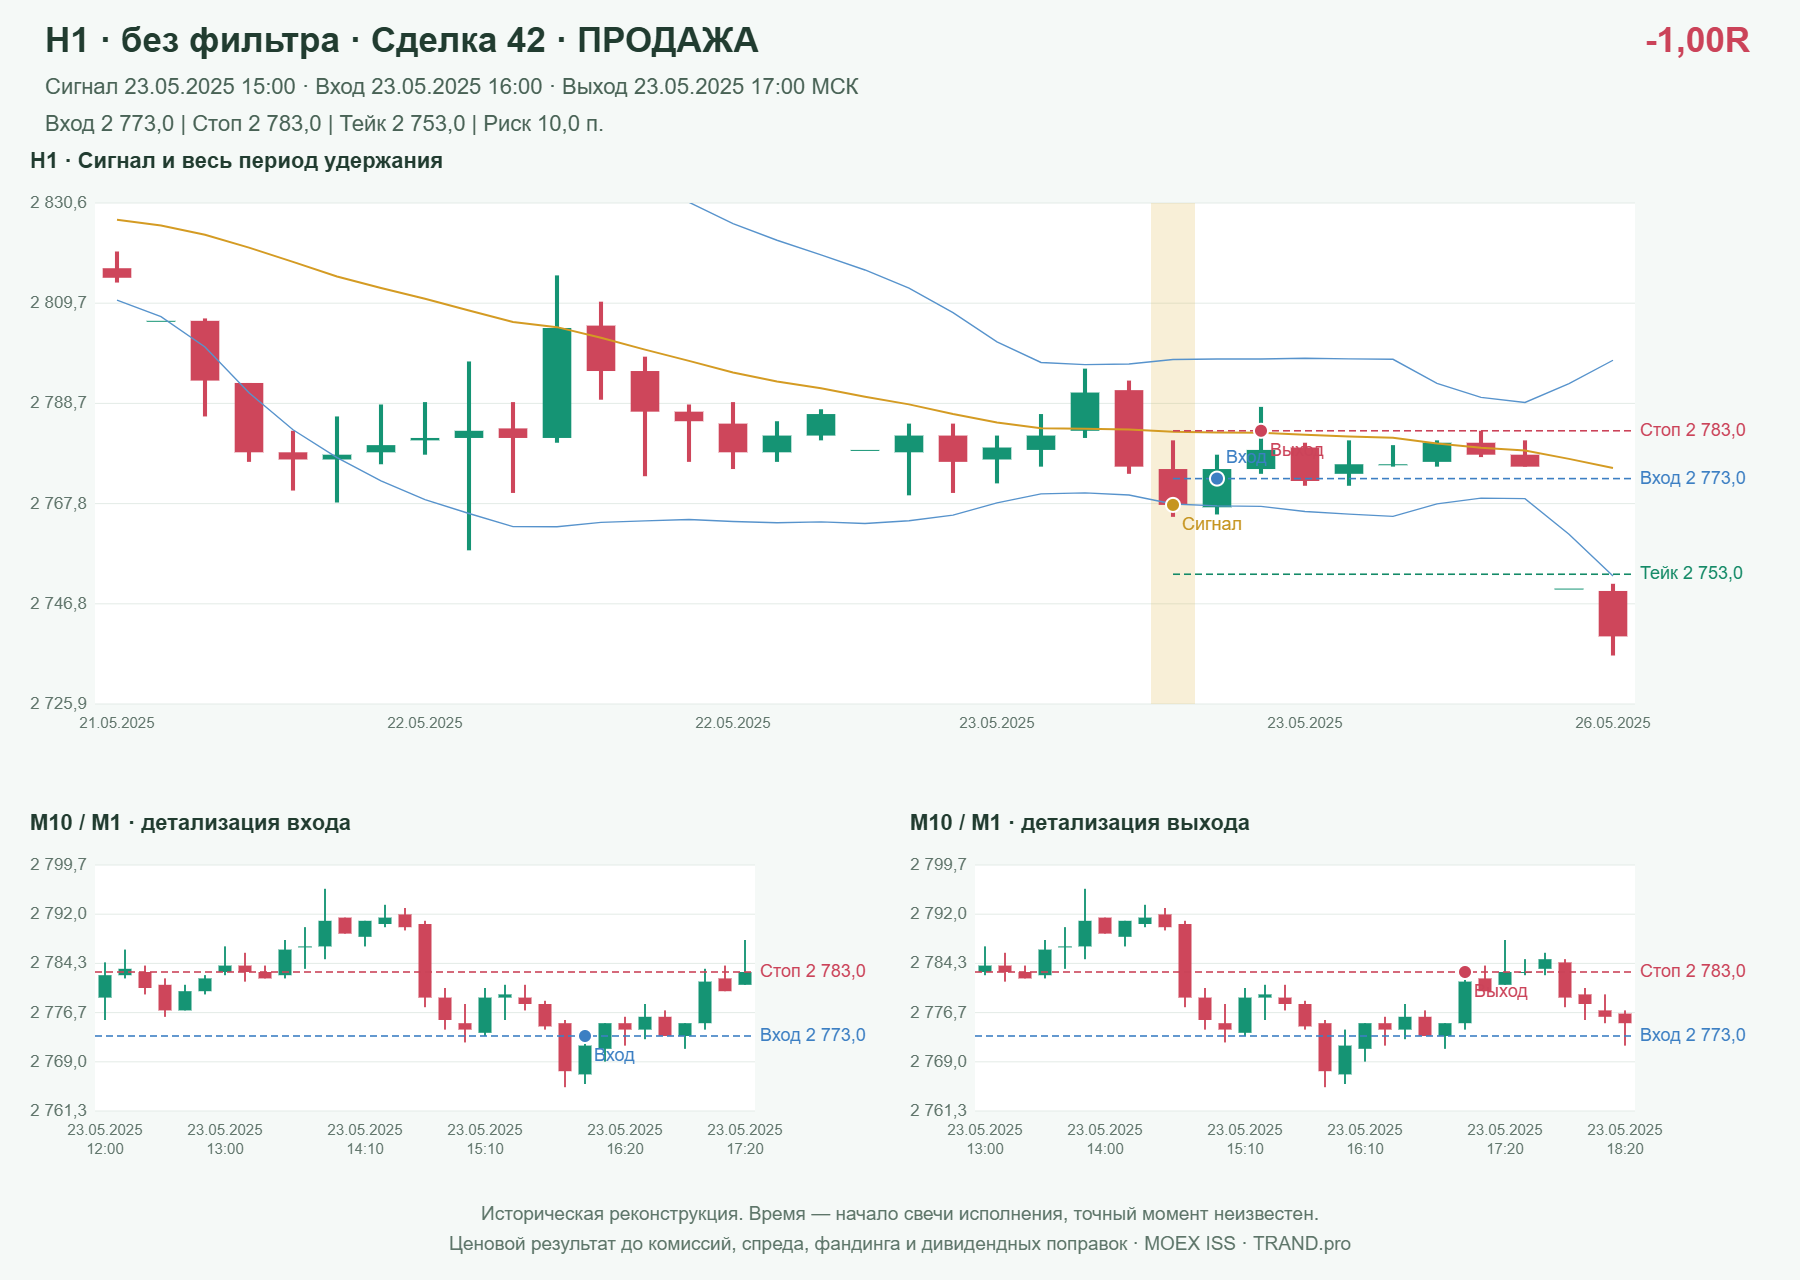Click the -1,00R trade result

1697,40
